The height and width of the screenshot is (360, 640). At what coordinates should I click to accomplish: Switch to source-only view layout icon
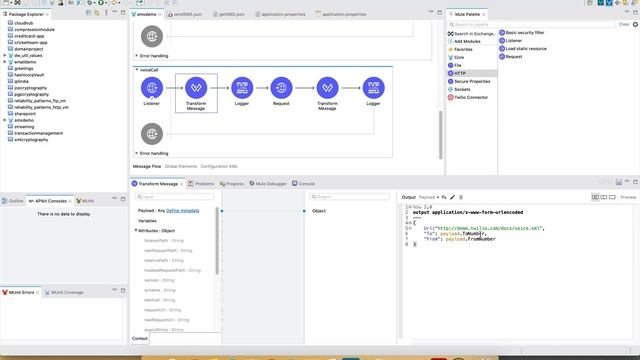[x=612, y=197]
